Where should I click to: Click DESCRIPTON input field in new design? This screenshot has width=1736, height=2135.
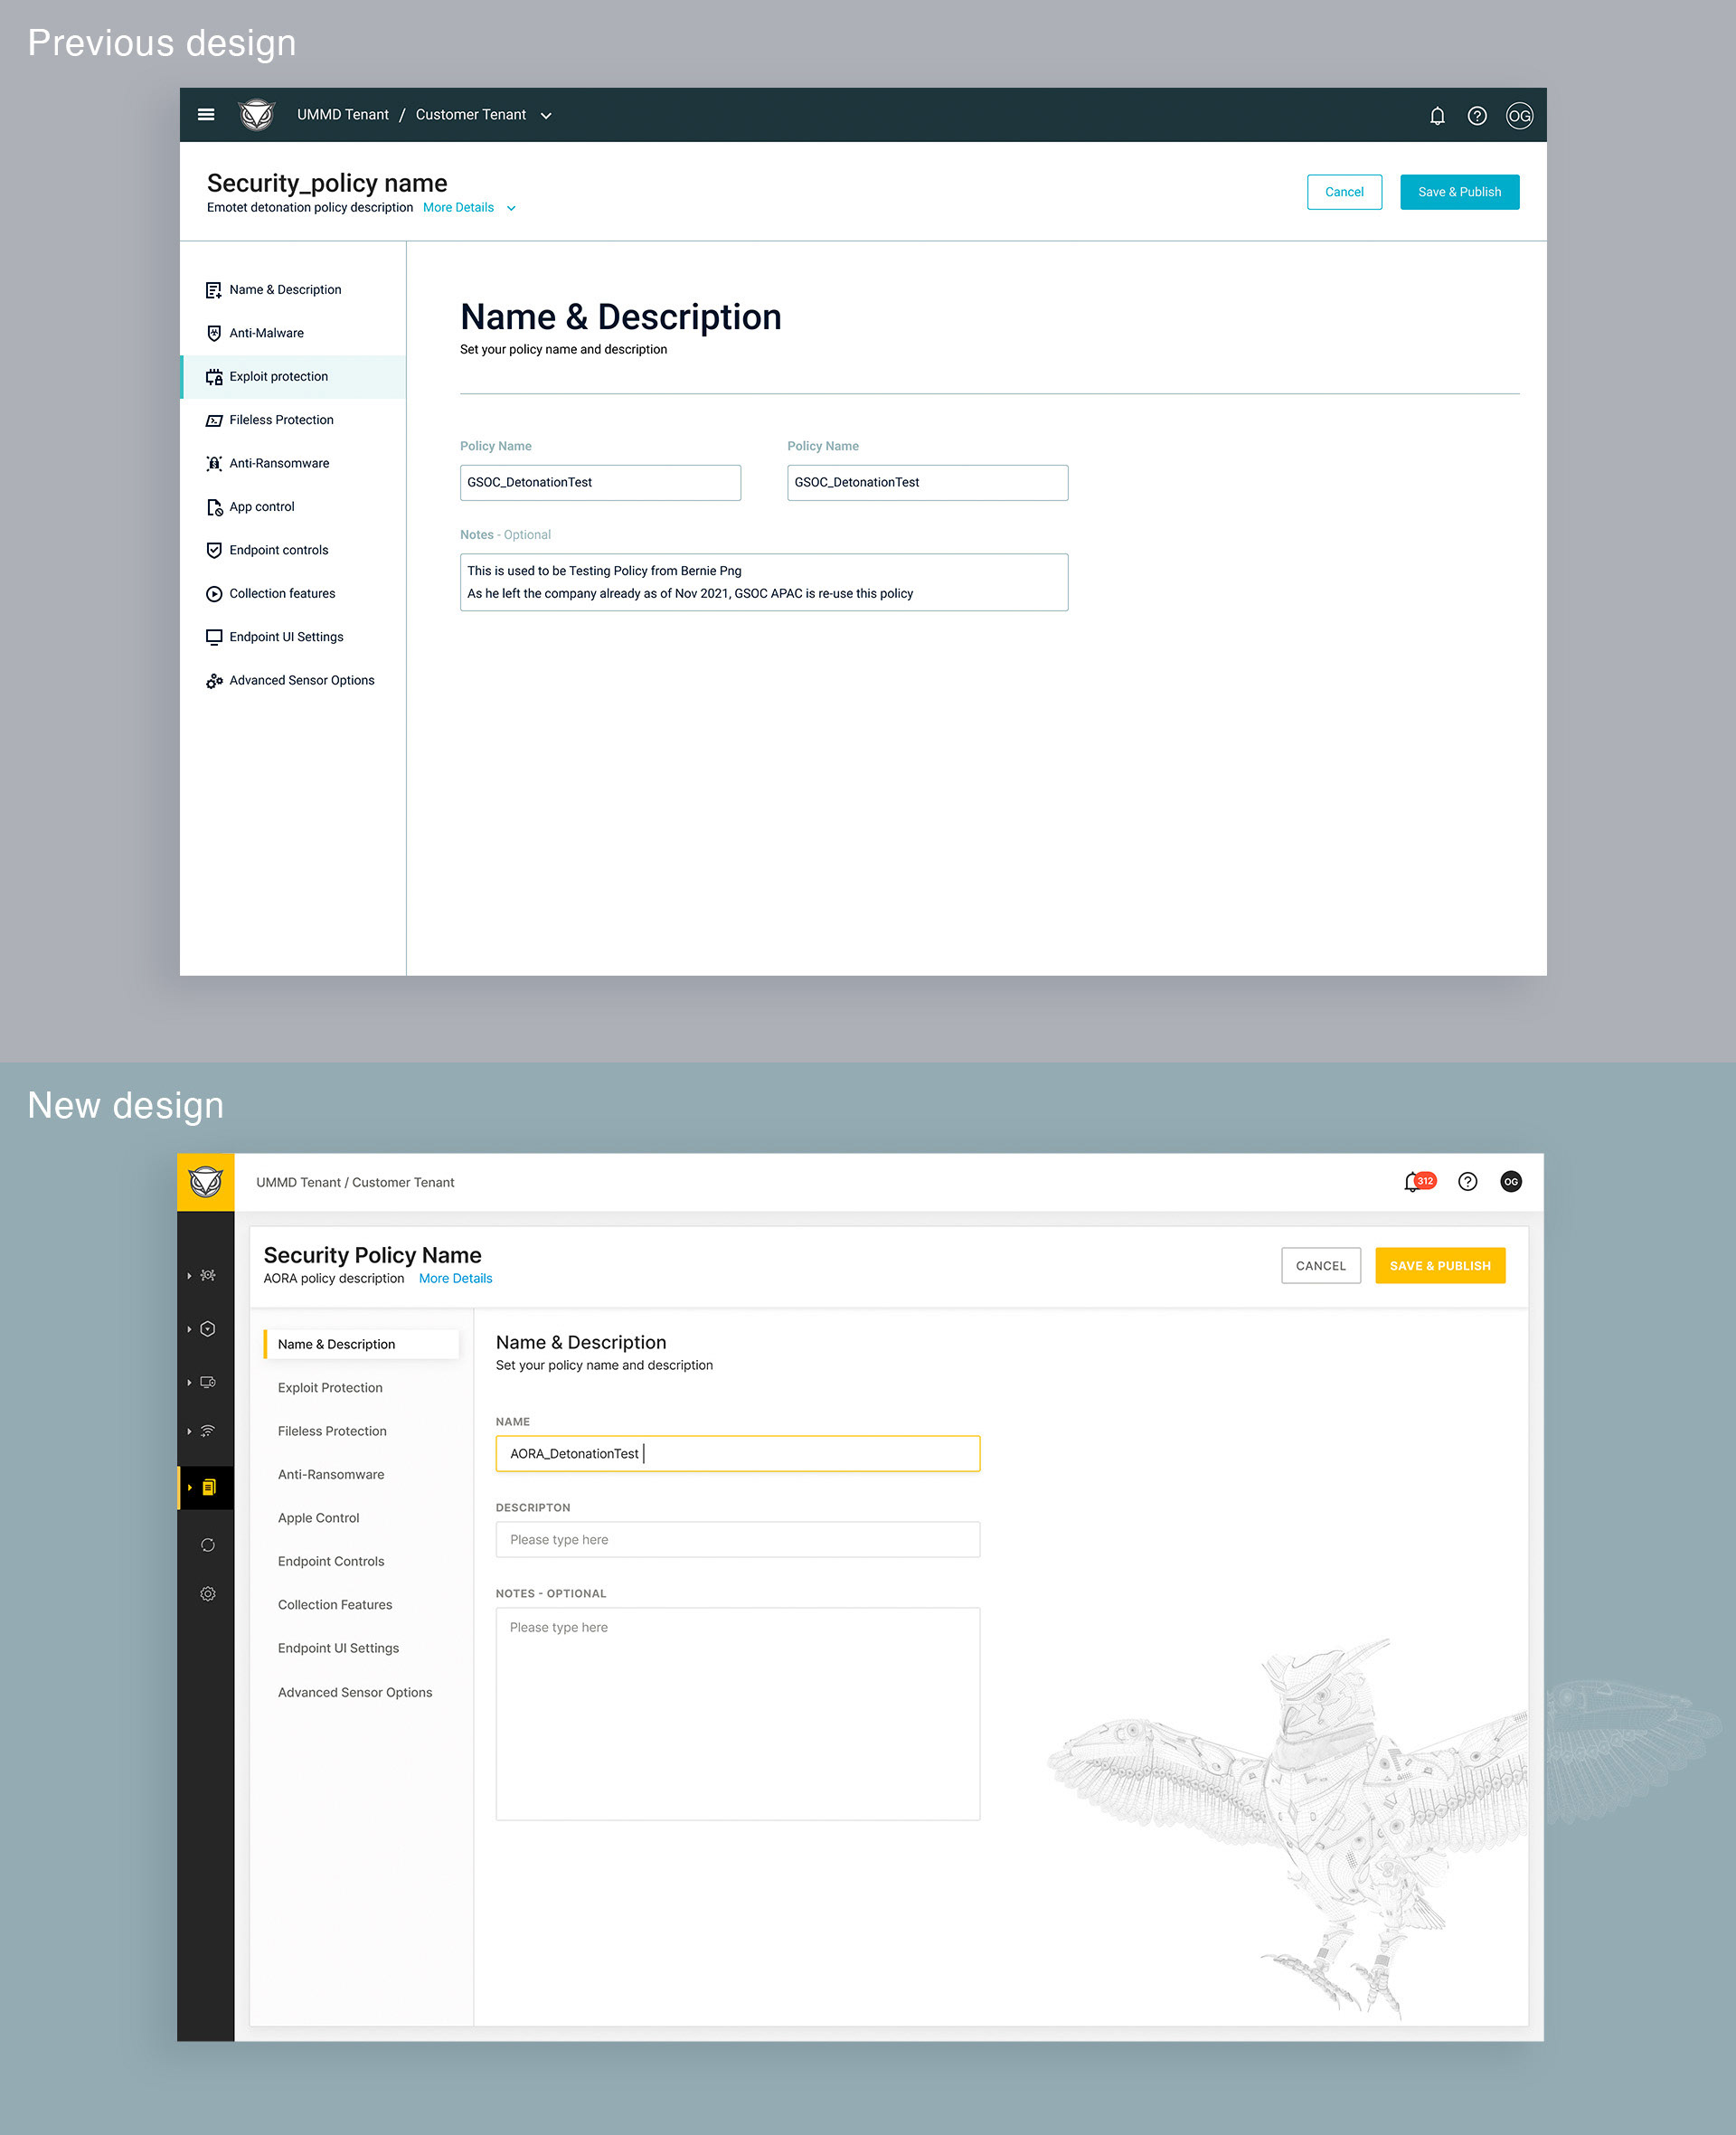pos(738,1540)
